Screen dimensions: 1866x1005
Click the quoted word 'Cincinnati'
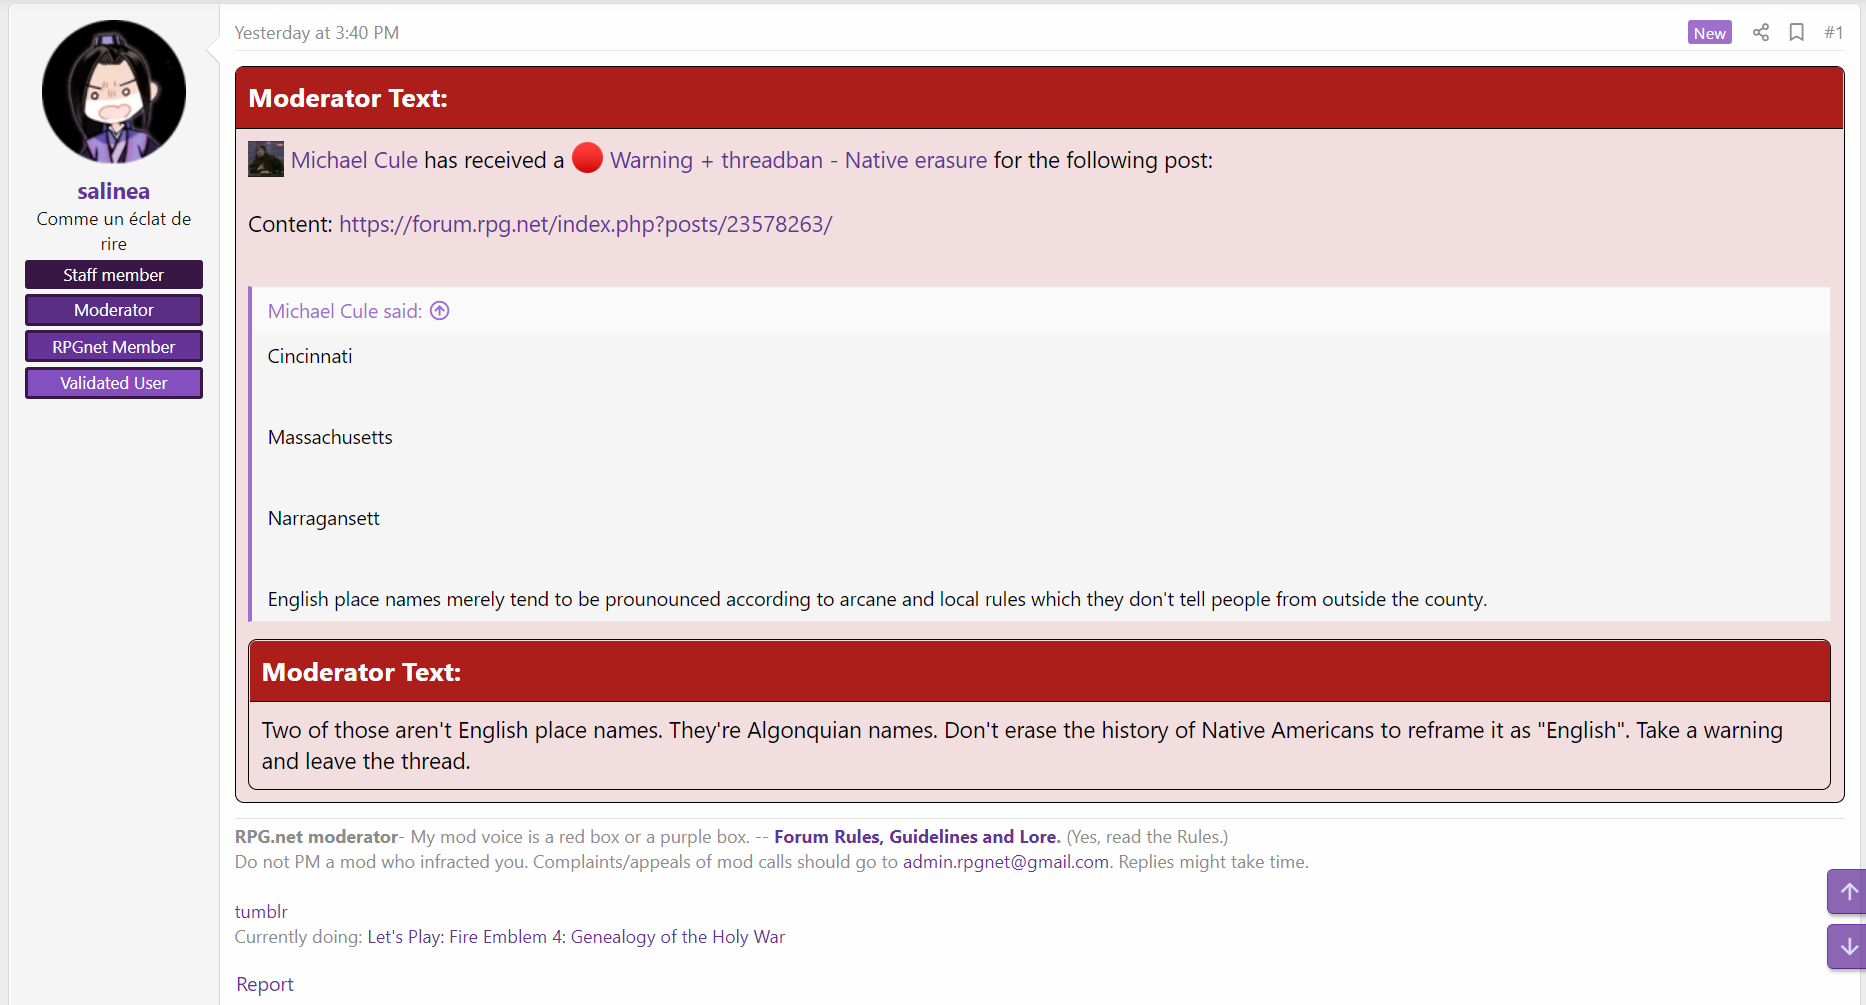(310, 356)
